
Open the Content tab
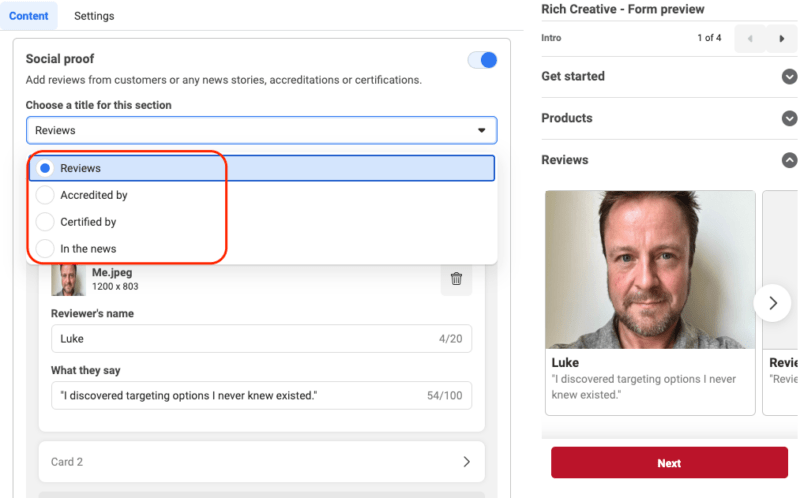pyautogui.click(x=29, y=16)
